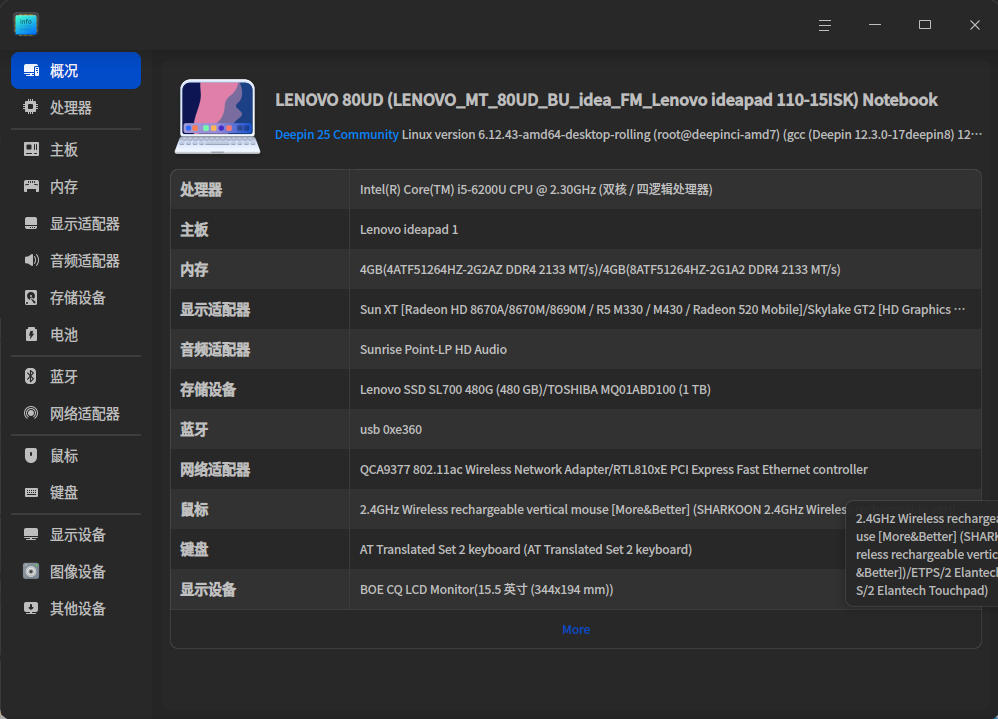Click the 蓝牙 row label in table

click(194, 430)
